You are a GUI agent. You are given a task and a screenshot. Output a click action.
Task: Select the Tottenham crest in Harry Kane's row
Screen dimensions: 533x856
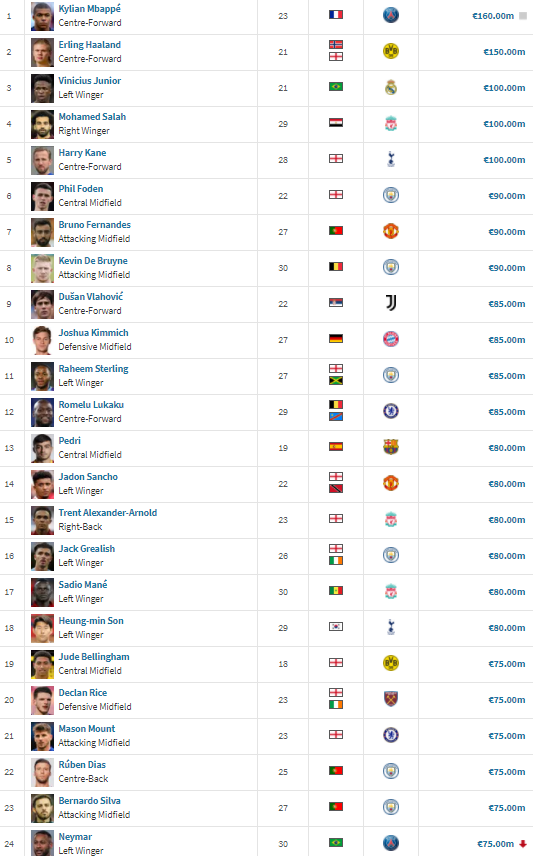(390, 159)
